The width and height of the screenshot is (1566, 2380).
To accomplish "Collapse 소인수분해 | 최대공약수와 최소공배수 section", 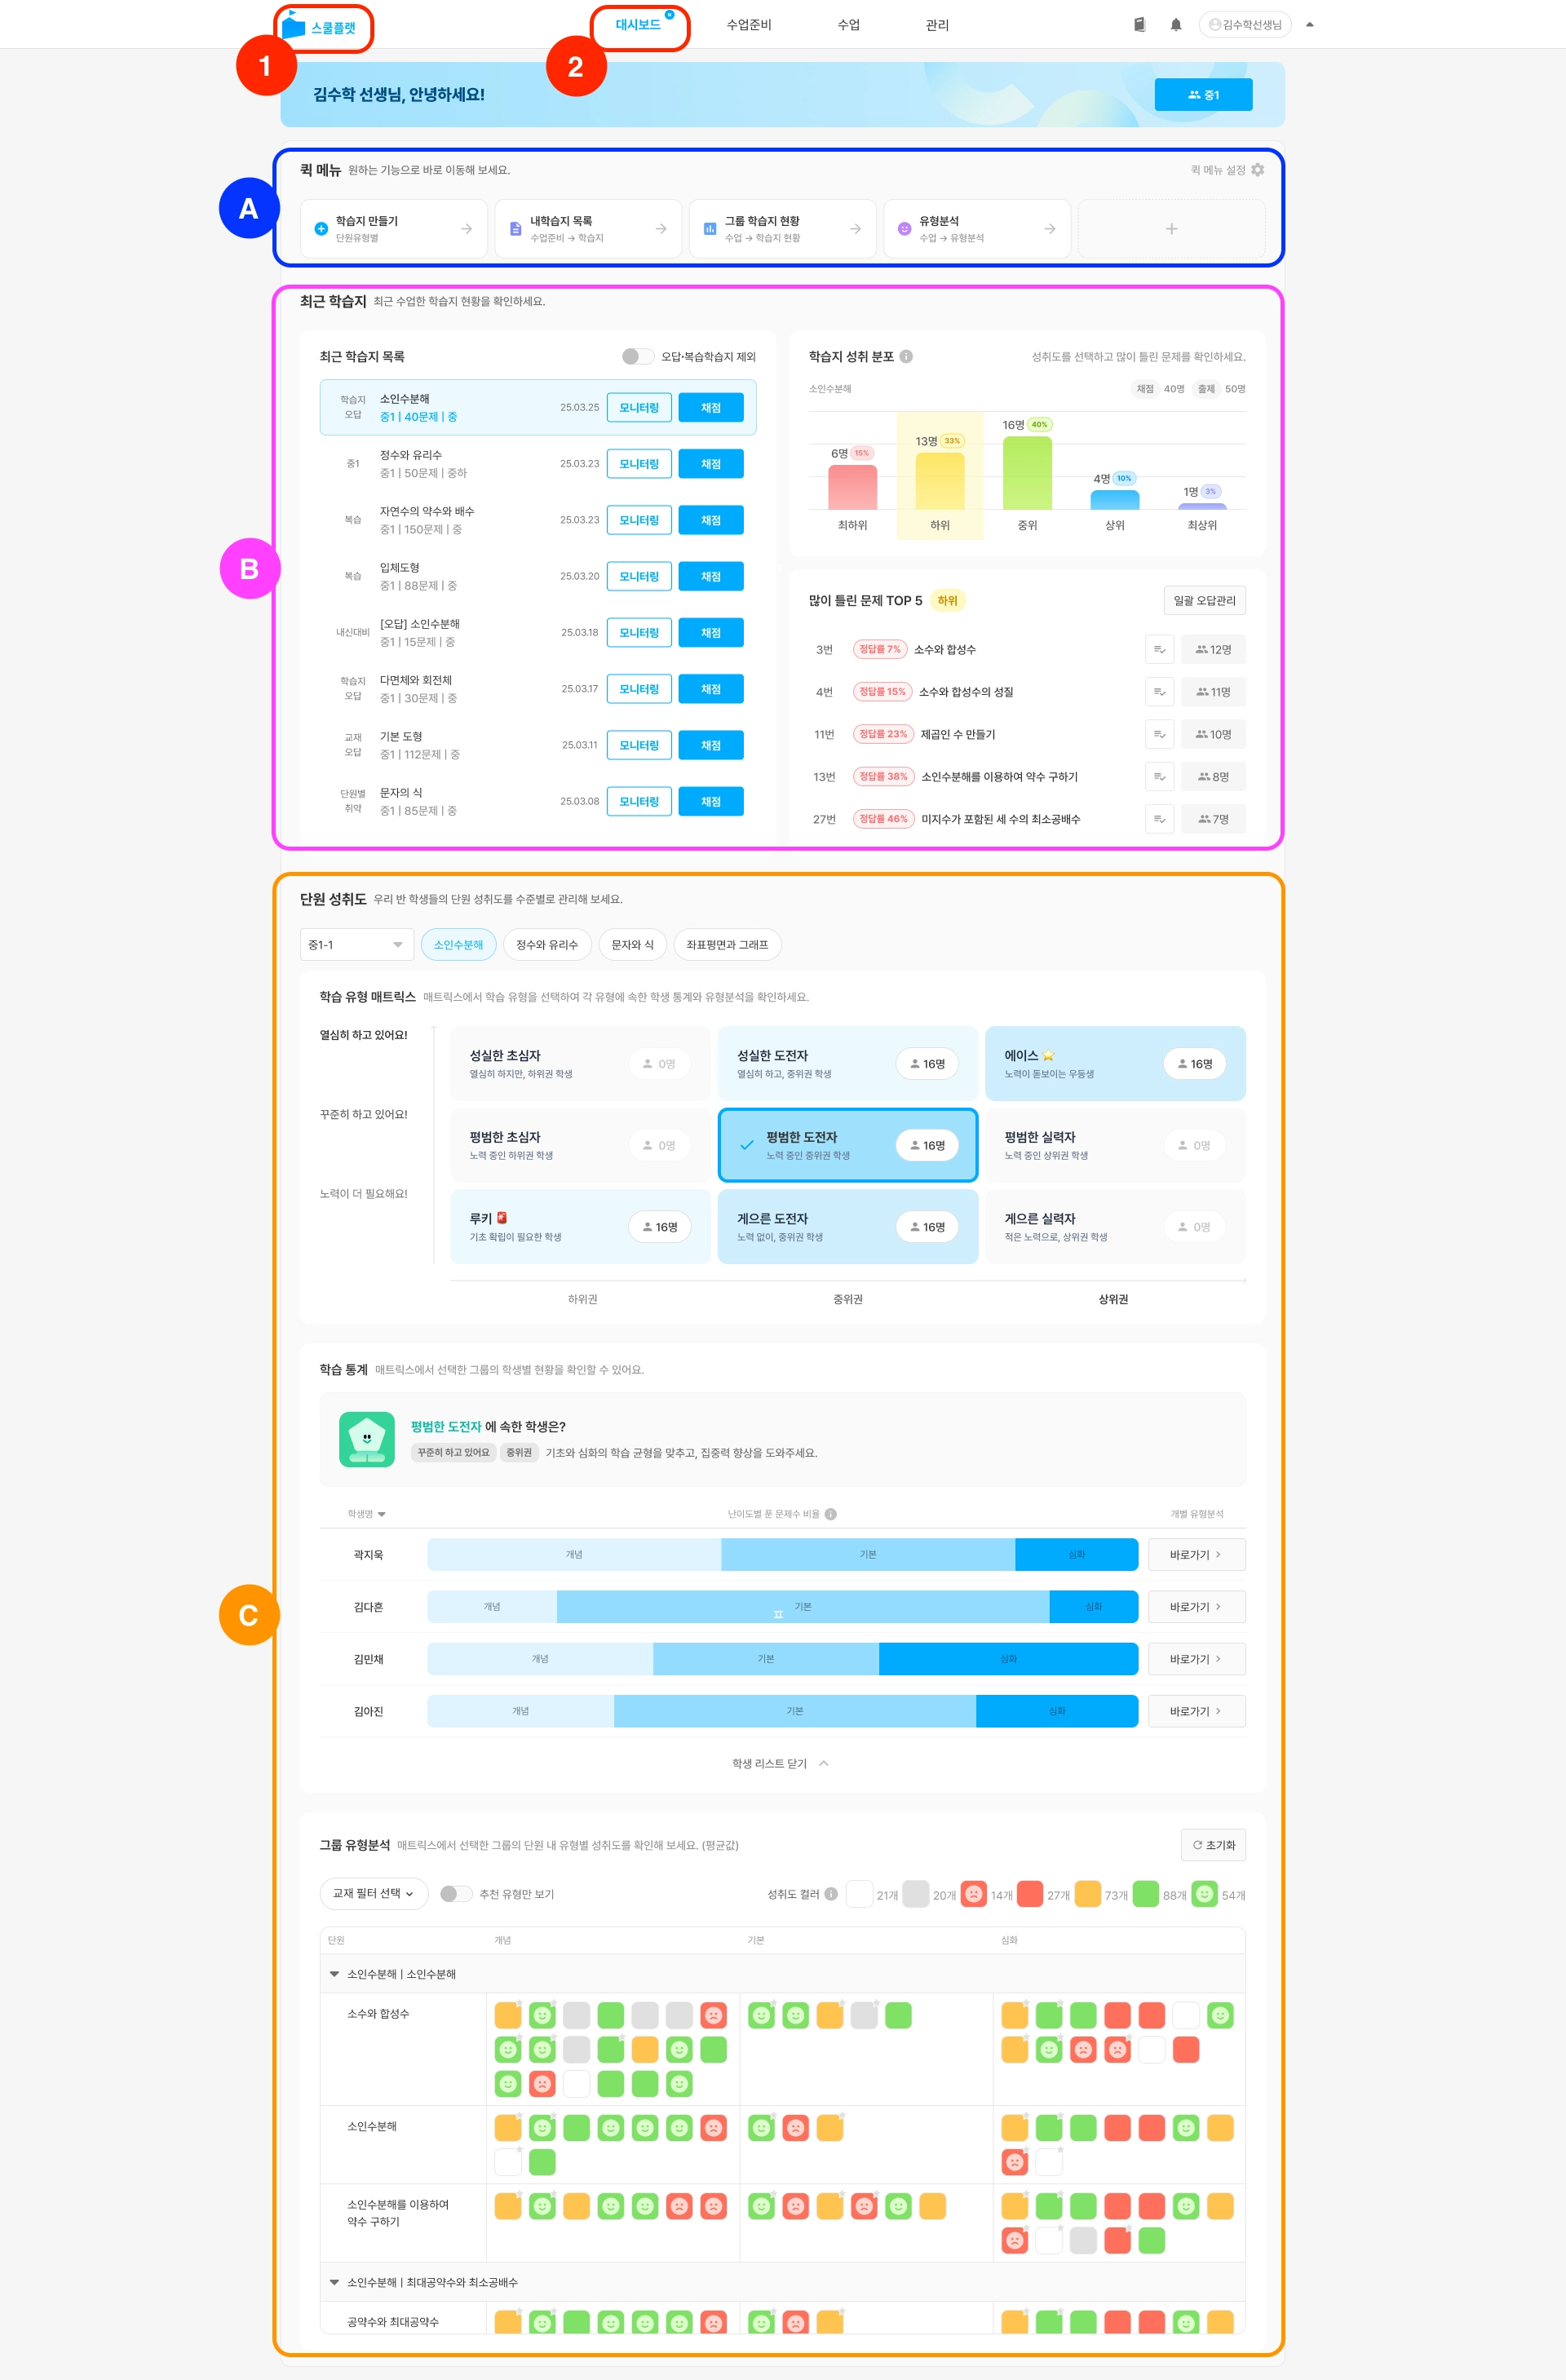I will 334,2283.
